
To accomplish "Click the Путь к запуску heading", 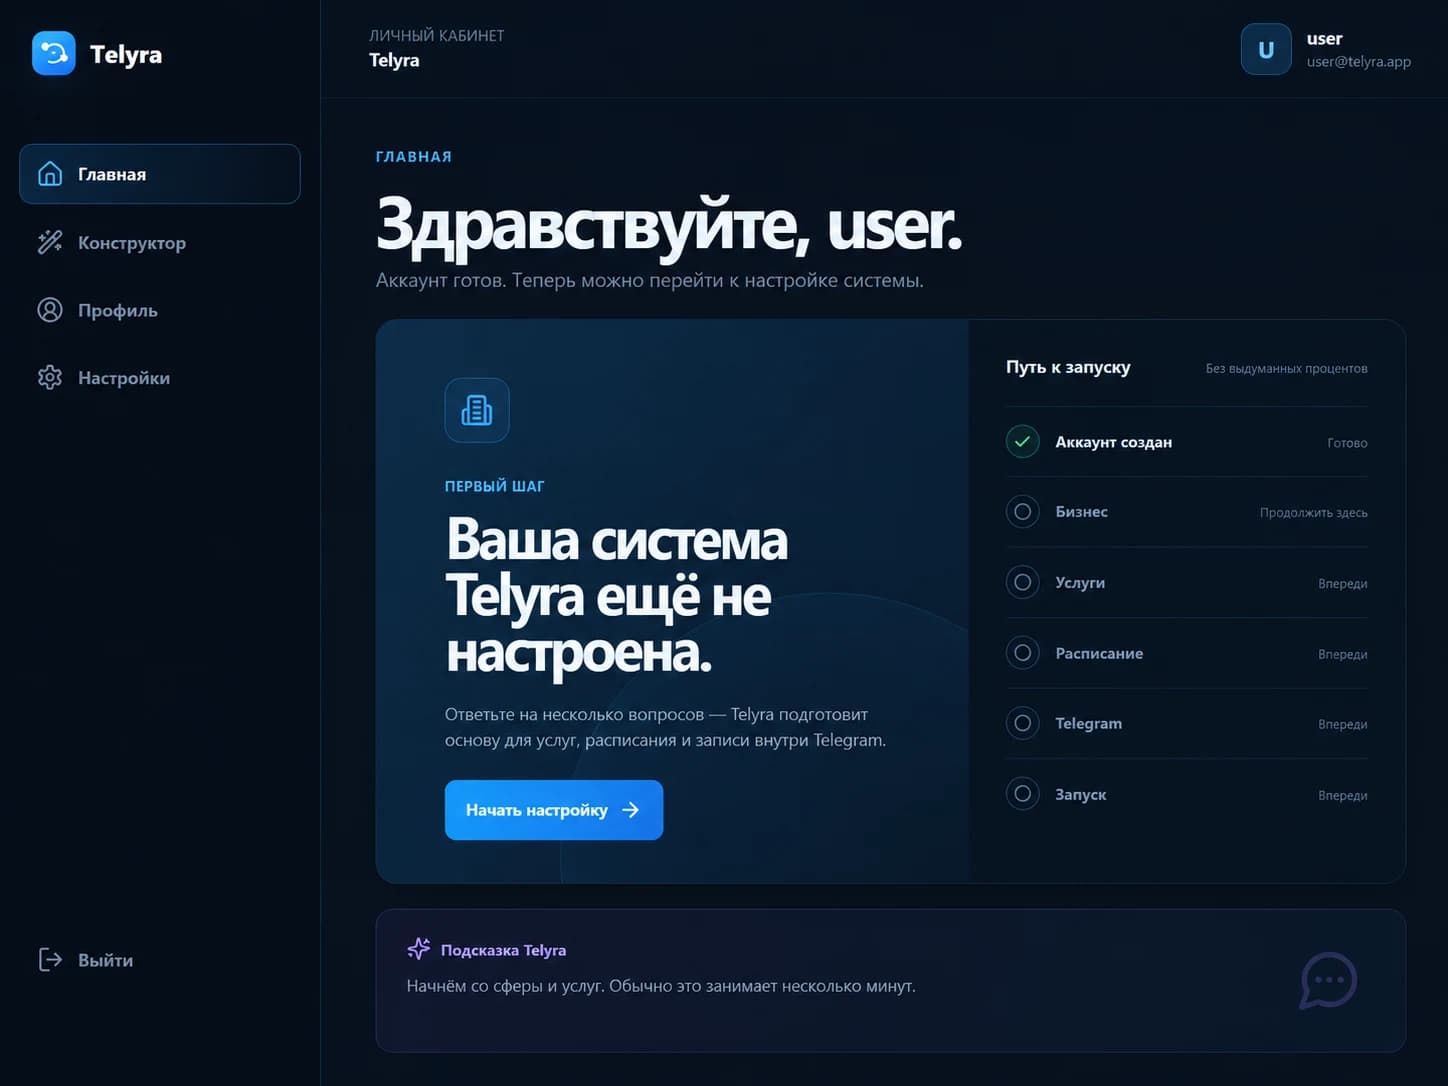I will pos(1068,367).
